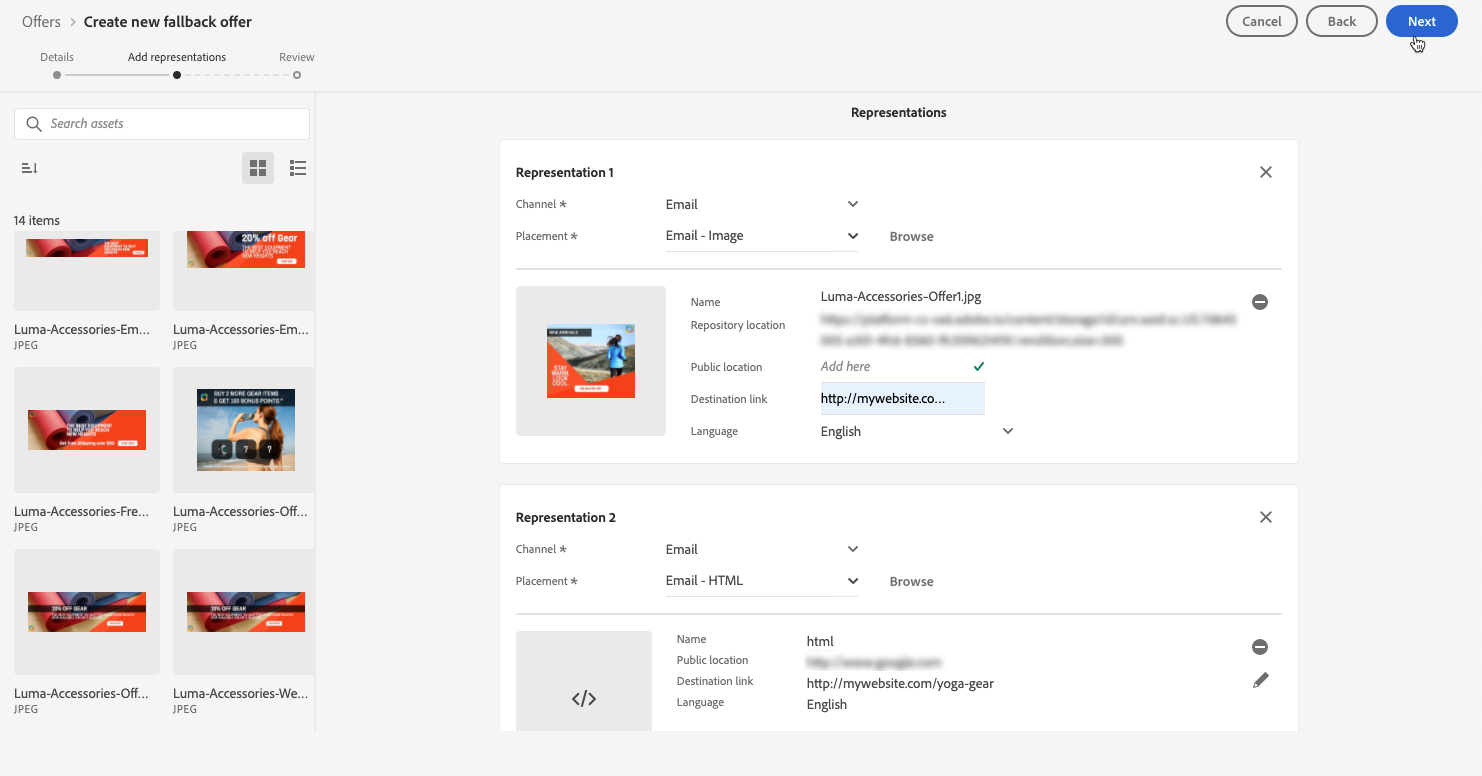This screenshot has height=776, width=1482.
Task: Remove Representation 1 with the X icon
Action: (x=1265, y=172)
